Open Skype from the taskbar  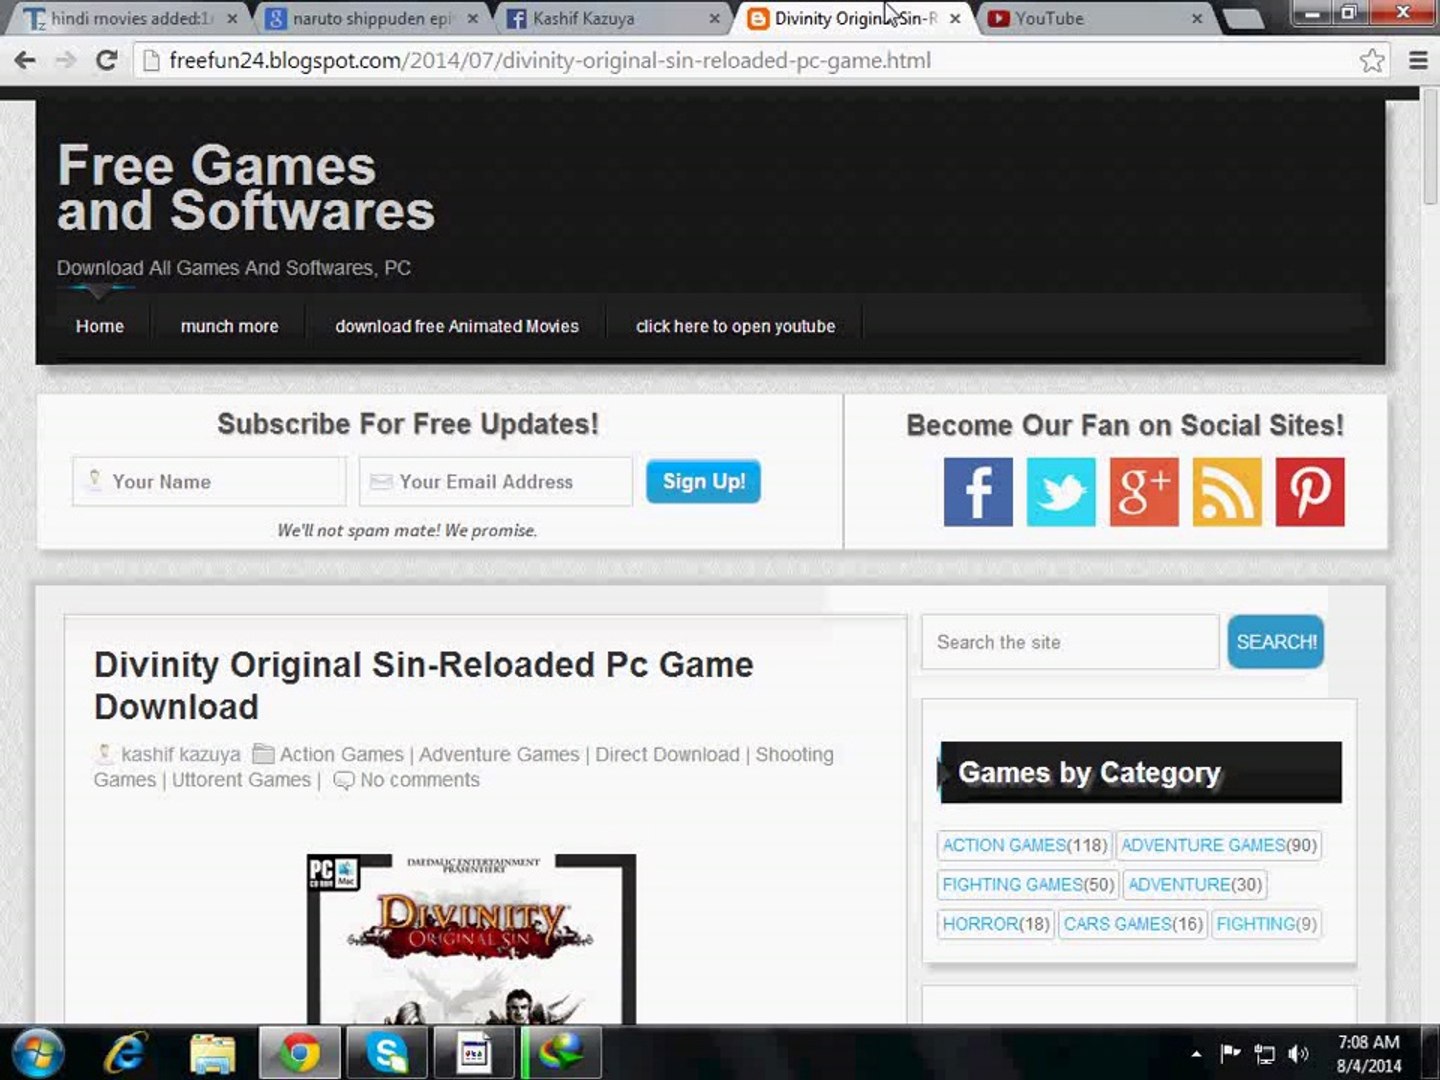387,1053
